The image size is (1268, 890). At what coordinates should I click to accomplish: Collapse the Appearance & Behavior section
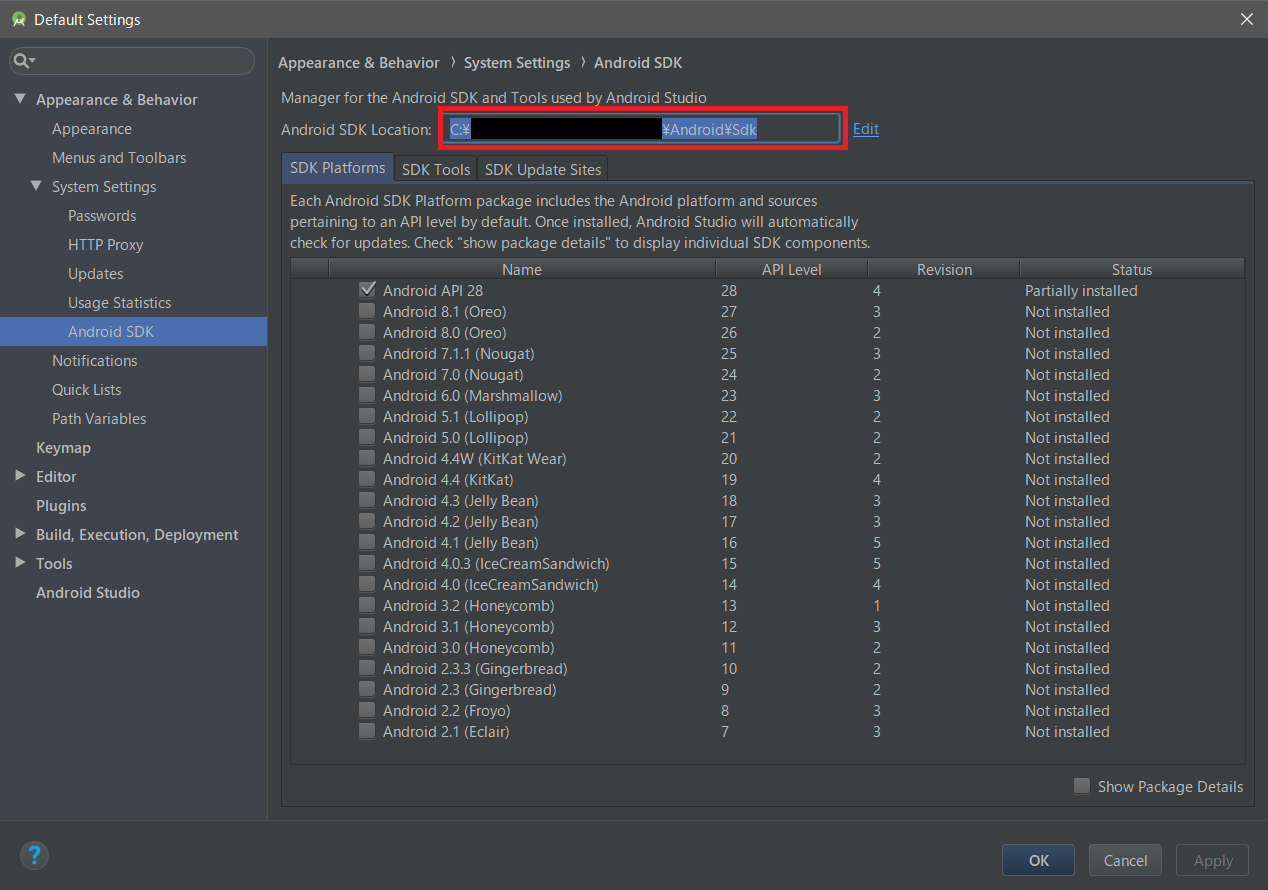pos(20,99)
